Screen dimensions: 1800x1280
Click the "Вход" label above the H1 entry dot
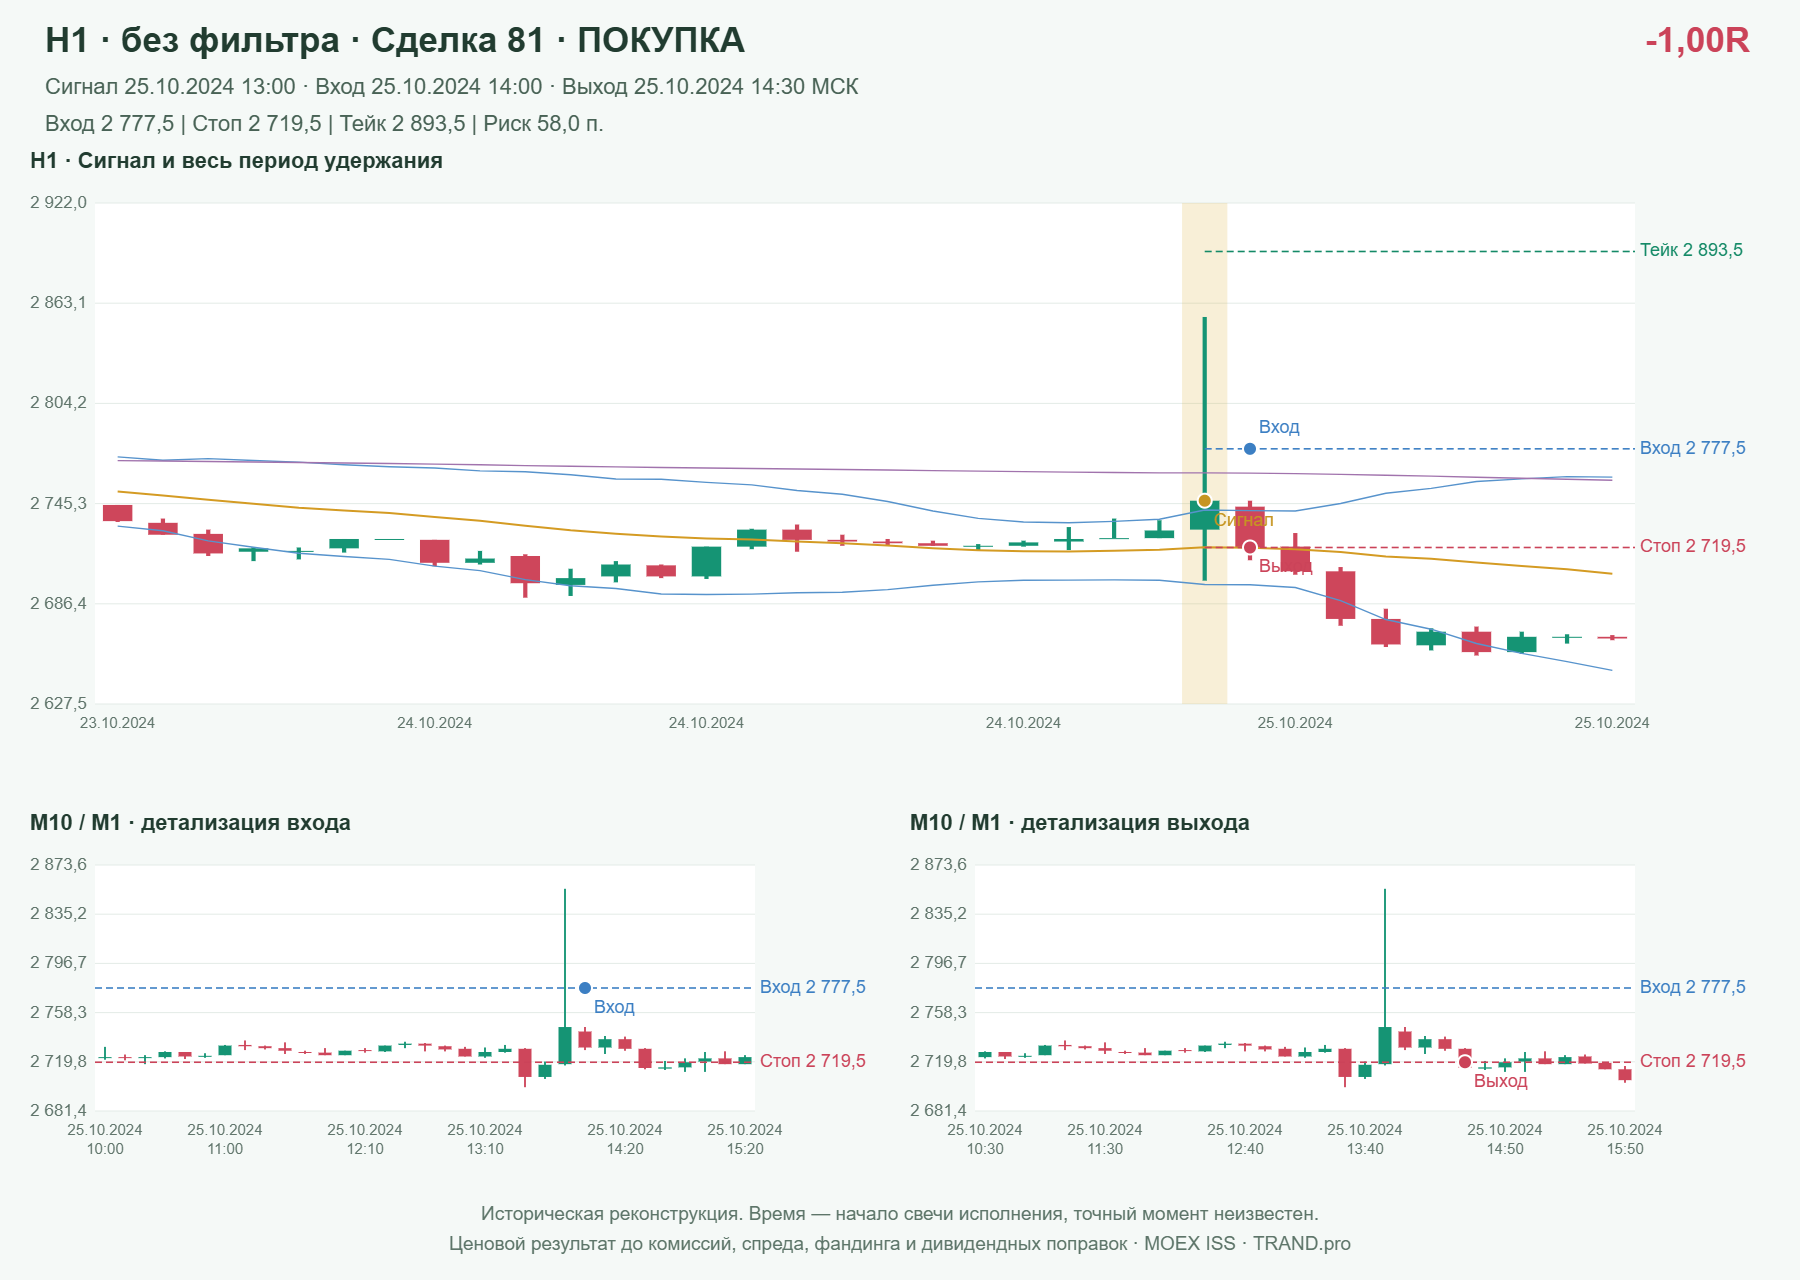click(1279, 427)
